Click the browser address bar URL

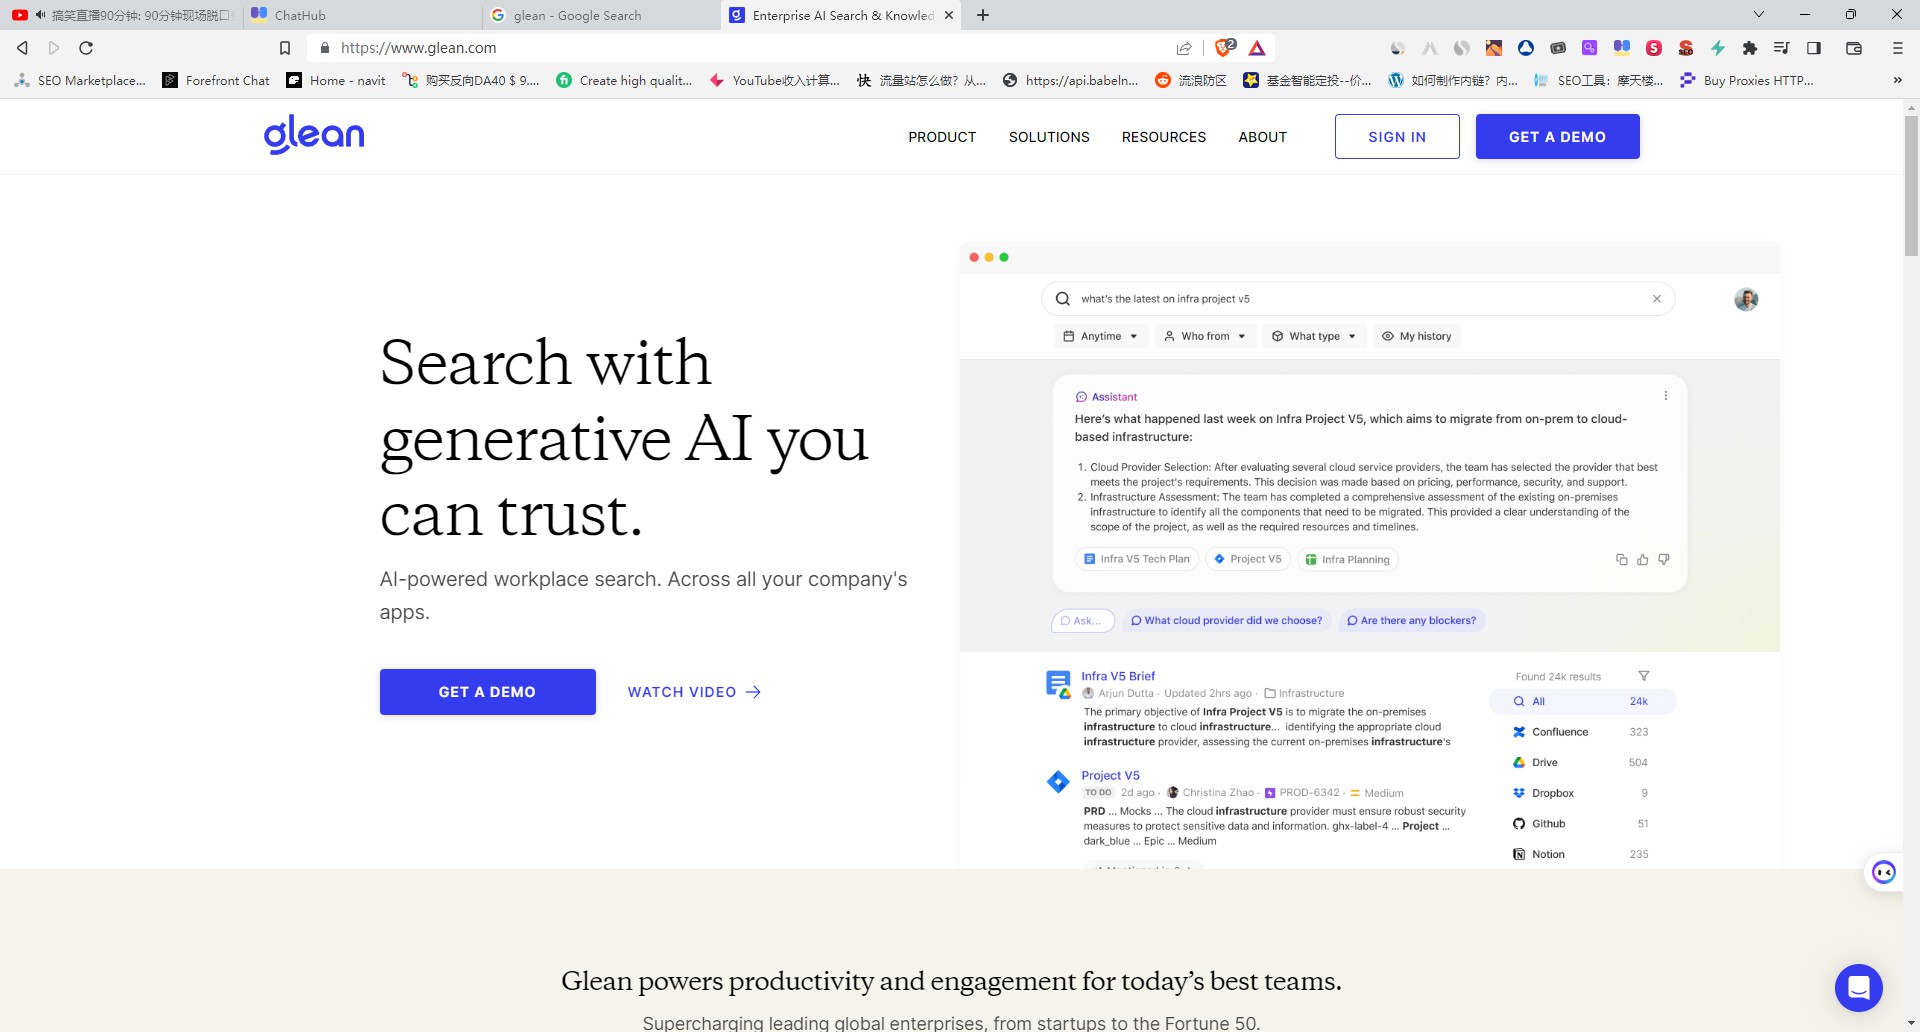coord(418,48)
